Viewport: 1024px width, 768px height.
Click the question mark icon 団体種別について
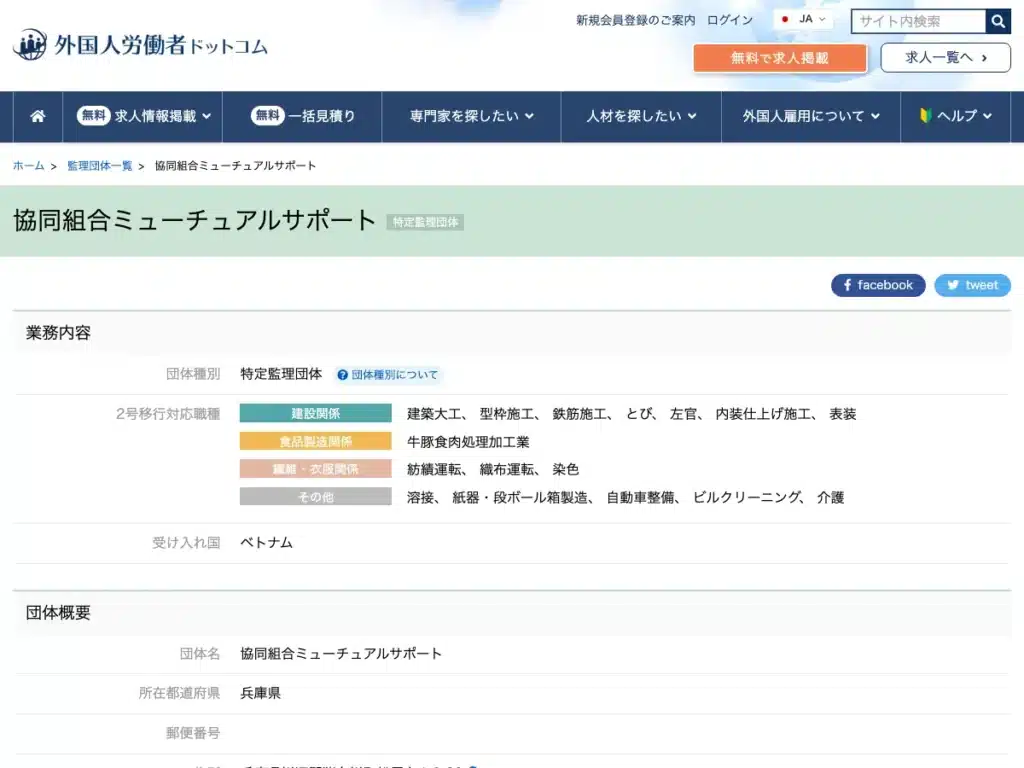coord(342,375)
